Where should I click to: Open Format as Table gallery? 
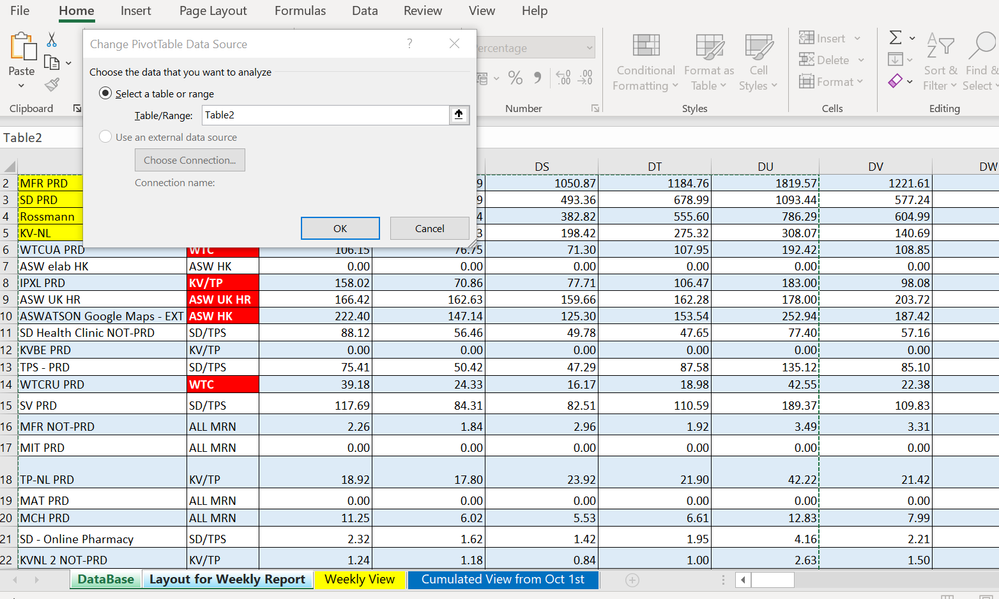tap(708, 62)
